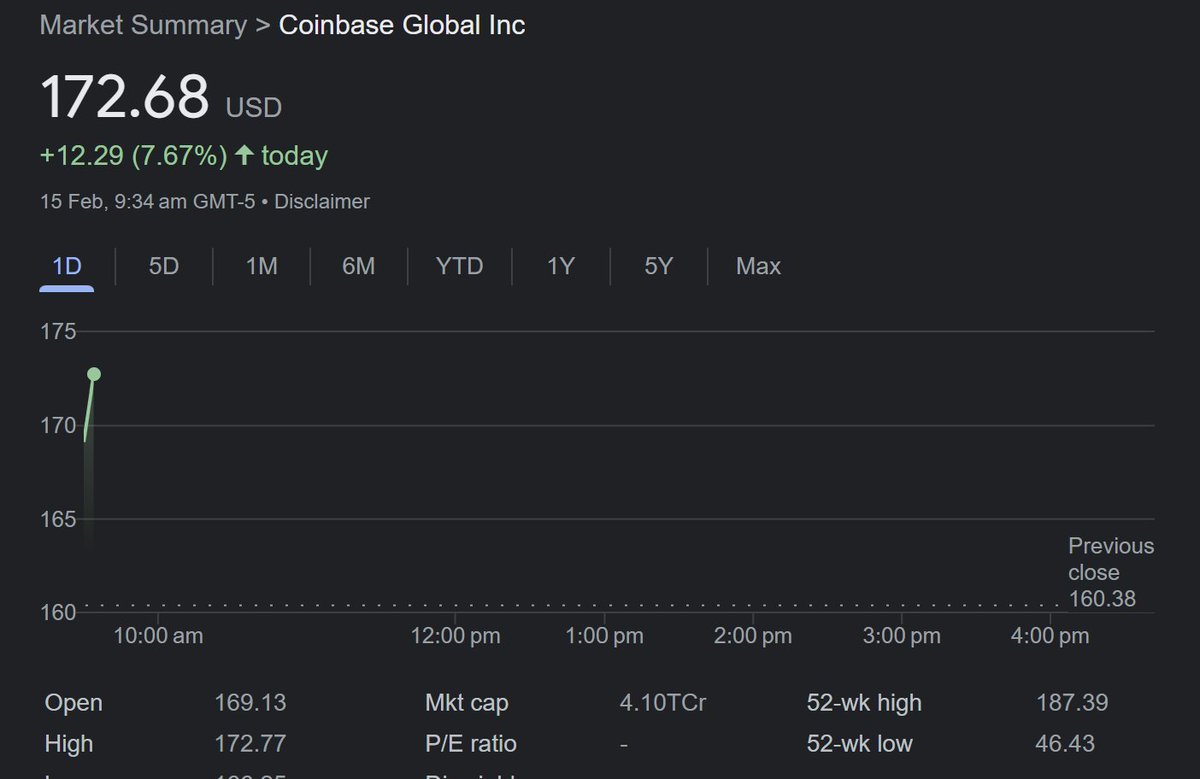
Task: Click the P/E ratio label
Action: coord(471,744)
